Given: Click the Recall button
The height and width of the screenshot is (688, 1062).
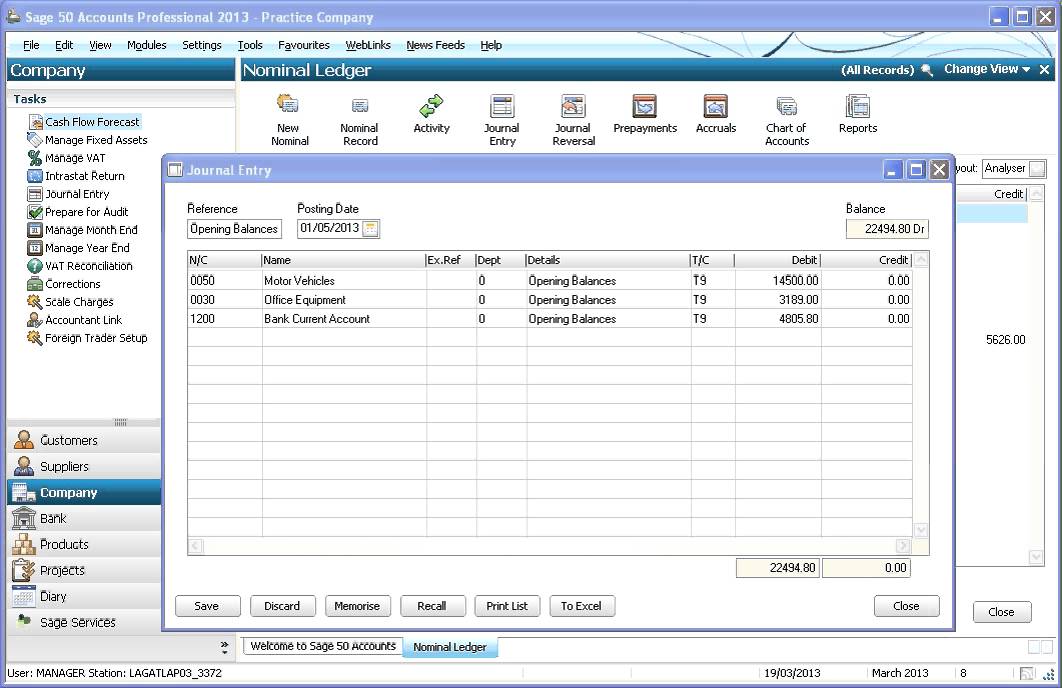Looking at the screenshot, I should pyautogui.click(x=432, y=606).
